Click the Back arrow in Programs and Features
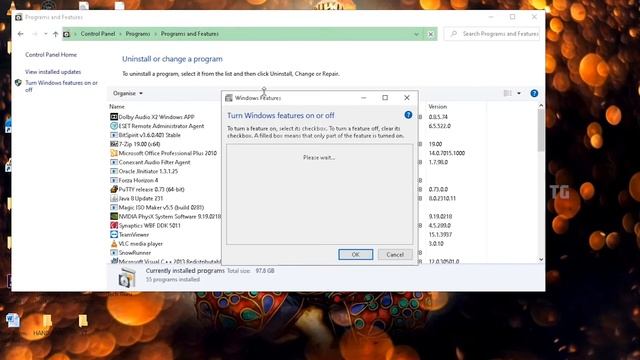 pyautogui.click(x=21, y=34)
